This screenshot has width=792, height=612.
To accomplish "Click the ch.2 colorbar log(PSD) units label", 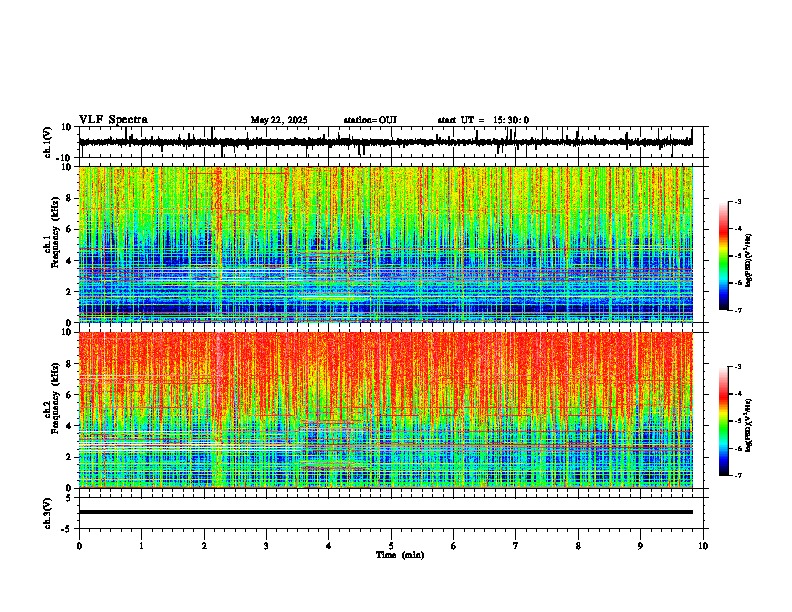I will coord(749,425).
